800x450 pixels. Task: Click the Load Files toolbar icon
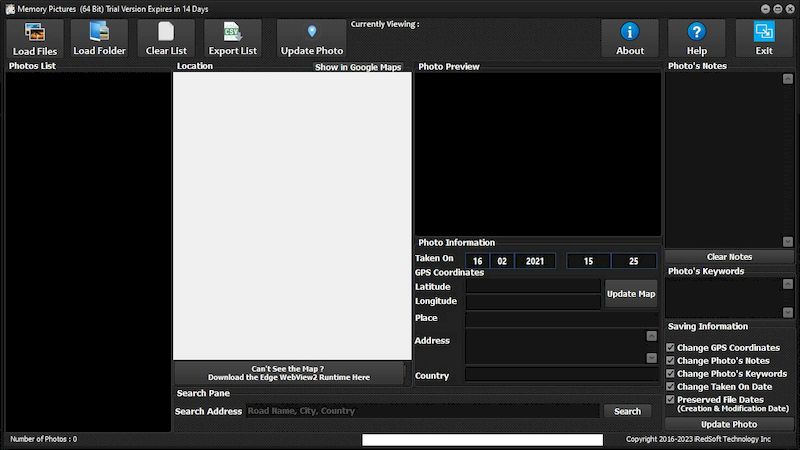35,32
